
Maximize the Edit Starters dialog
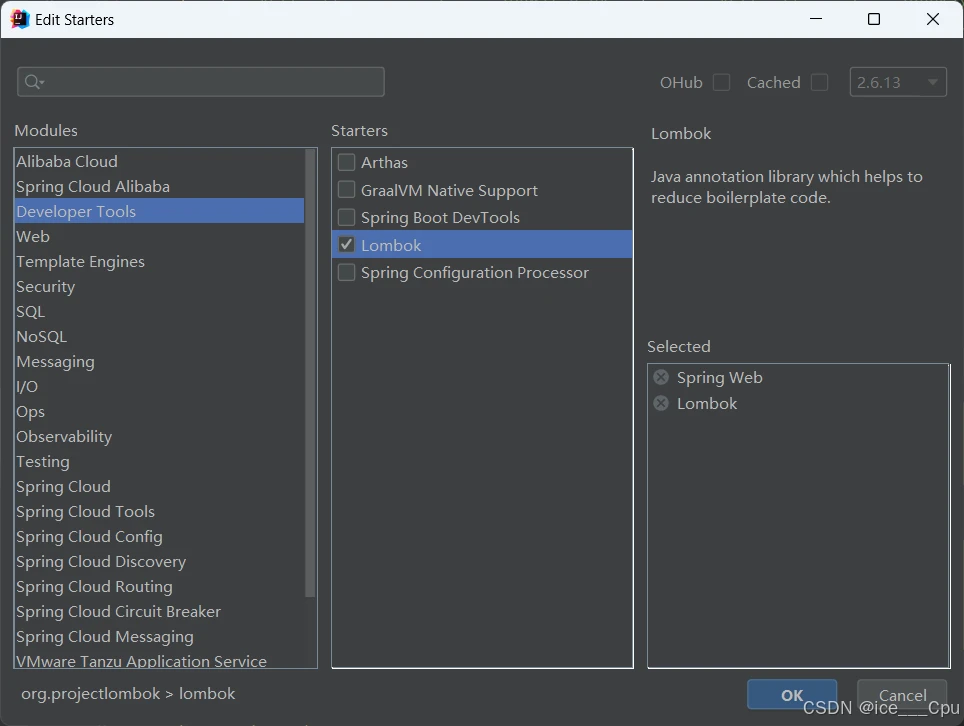(x=874, y=19)
